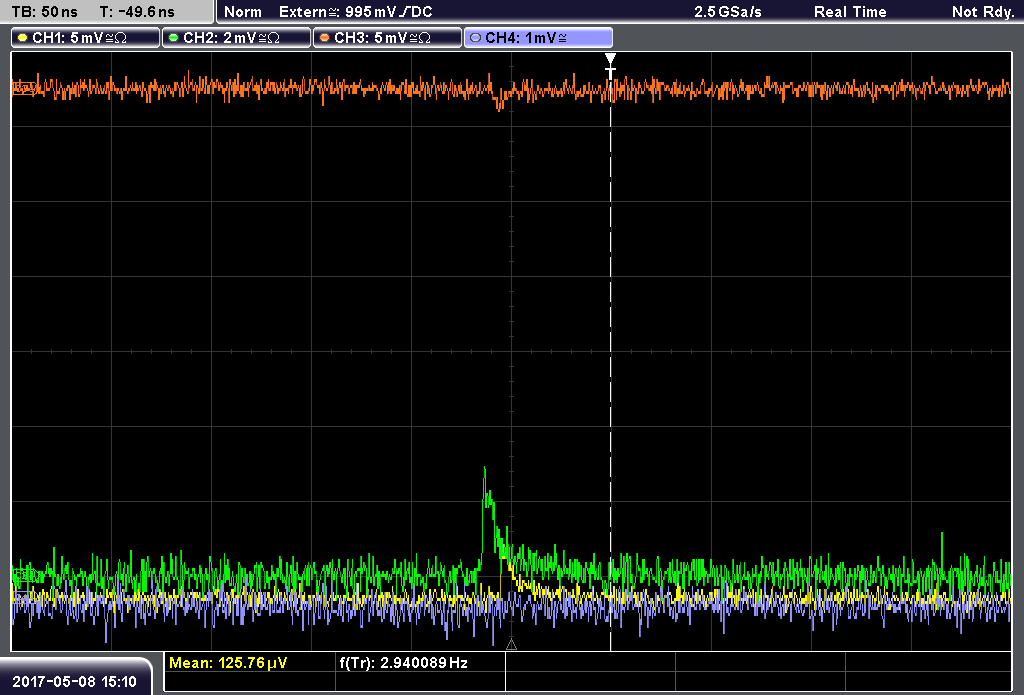Click the 2017-05-08 15:10 date stamp

pos(74,682)
